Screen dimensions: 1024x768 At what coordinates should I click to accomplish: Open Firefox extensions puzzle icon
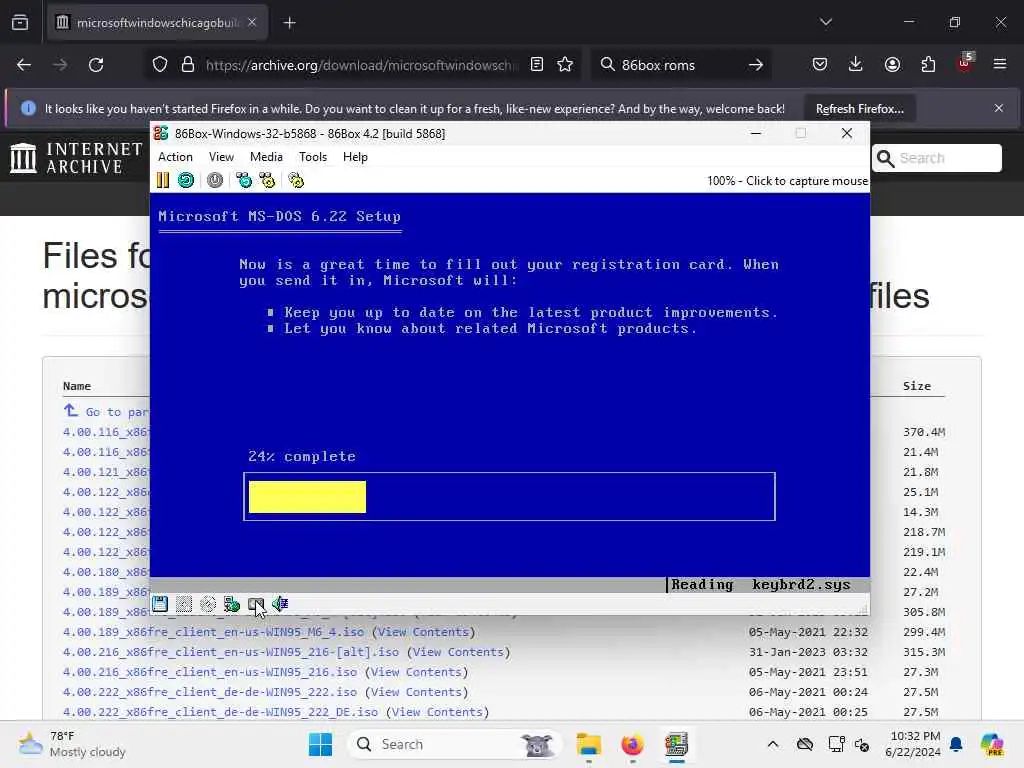(x=928, y=65)
